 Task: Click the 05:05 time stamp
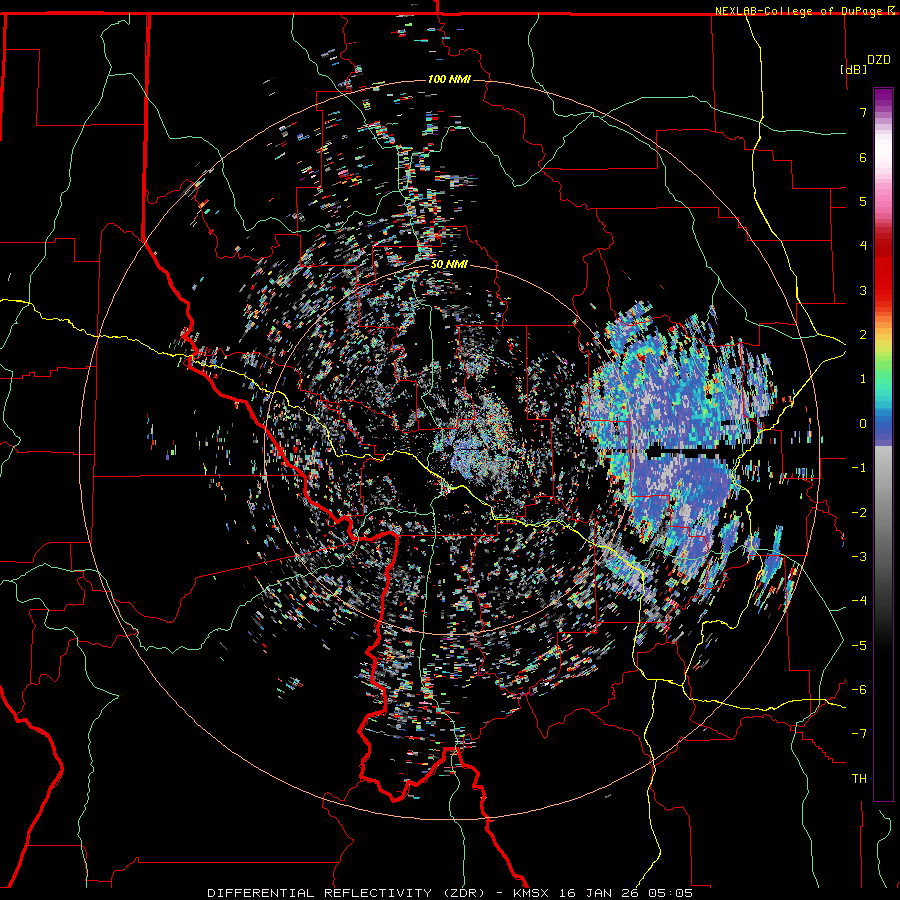click(x=669, y=893)
